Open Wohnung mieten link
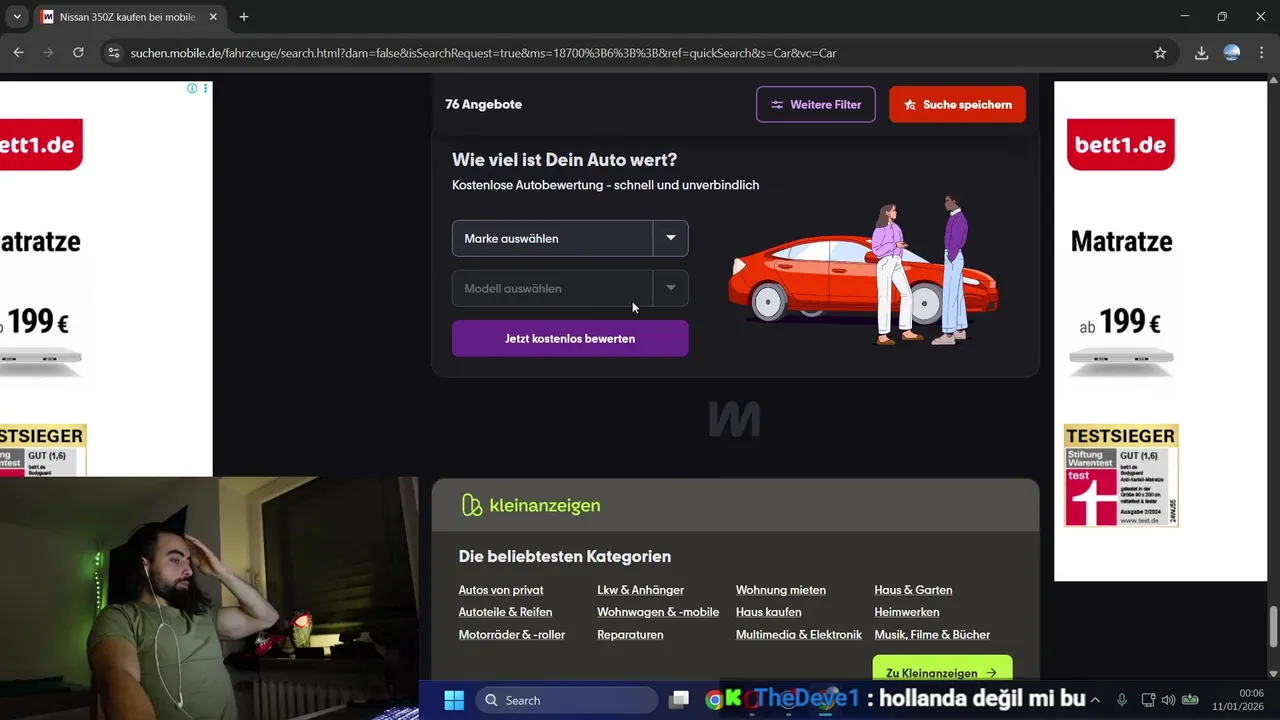Screen dimensions: 1280x720 pyautogui.click(x=781, y=590)
